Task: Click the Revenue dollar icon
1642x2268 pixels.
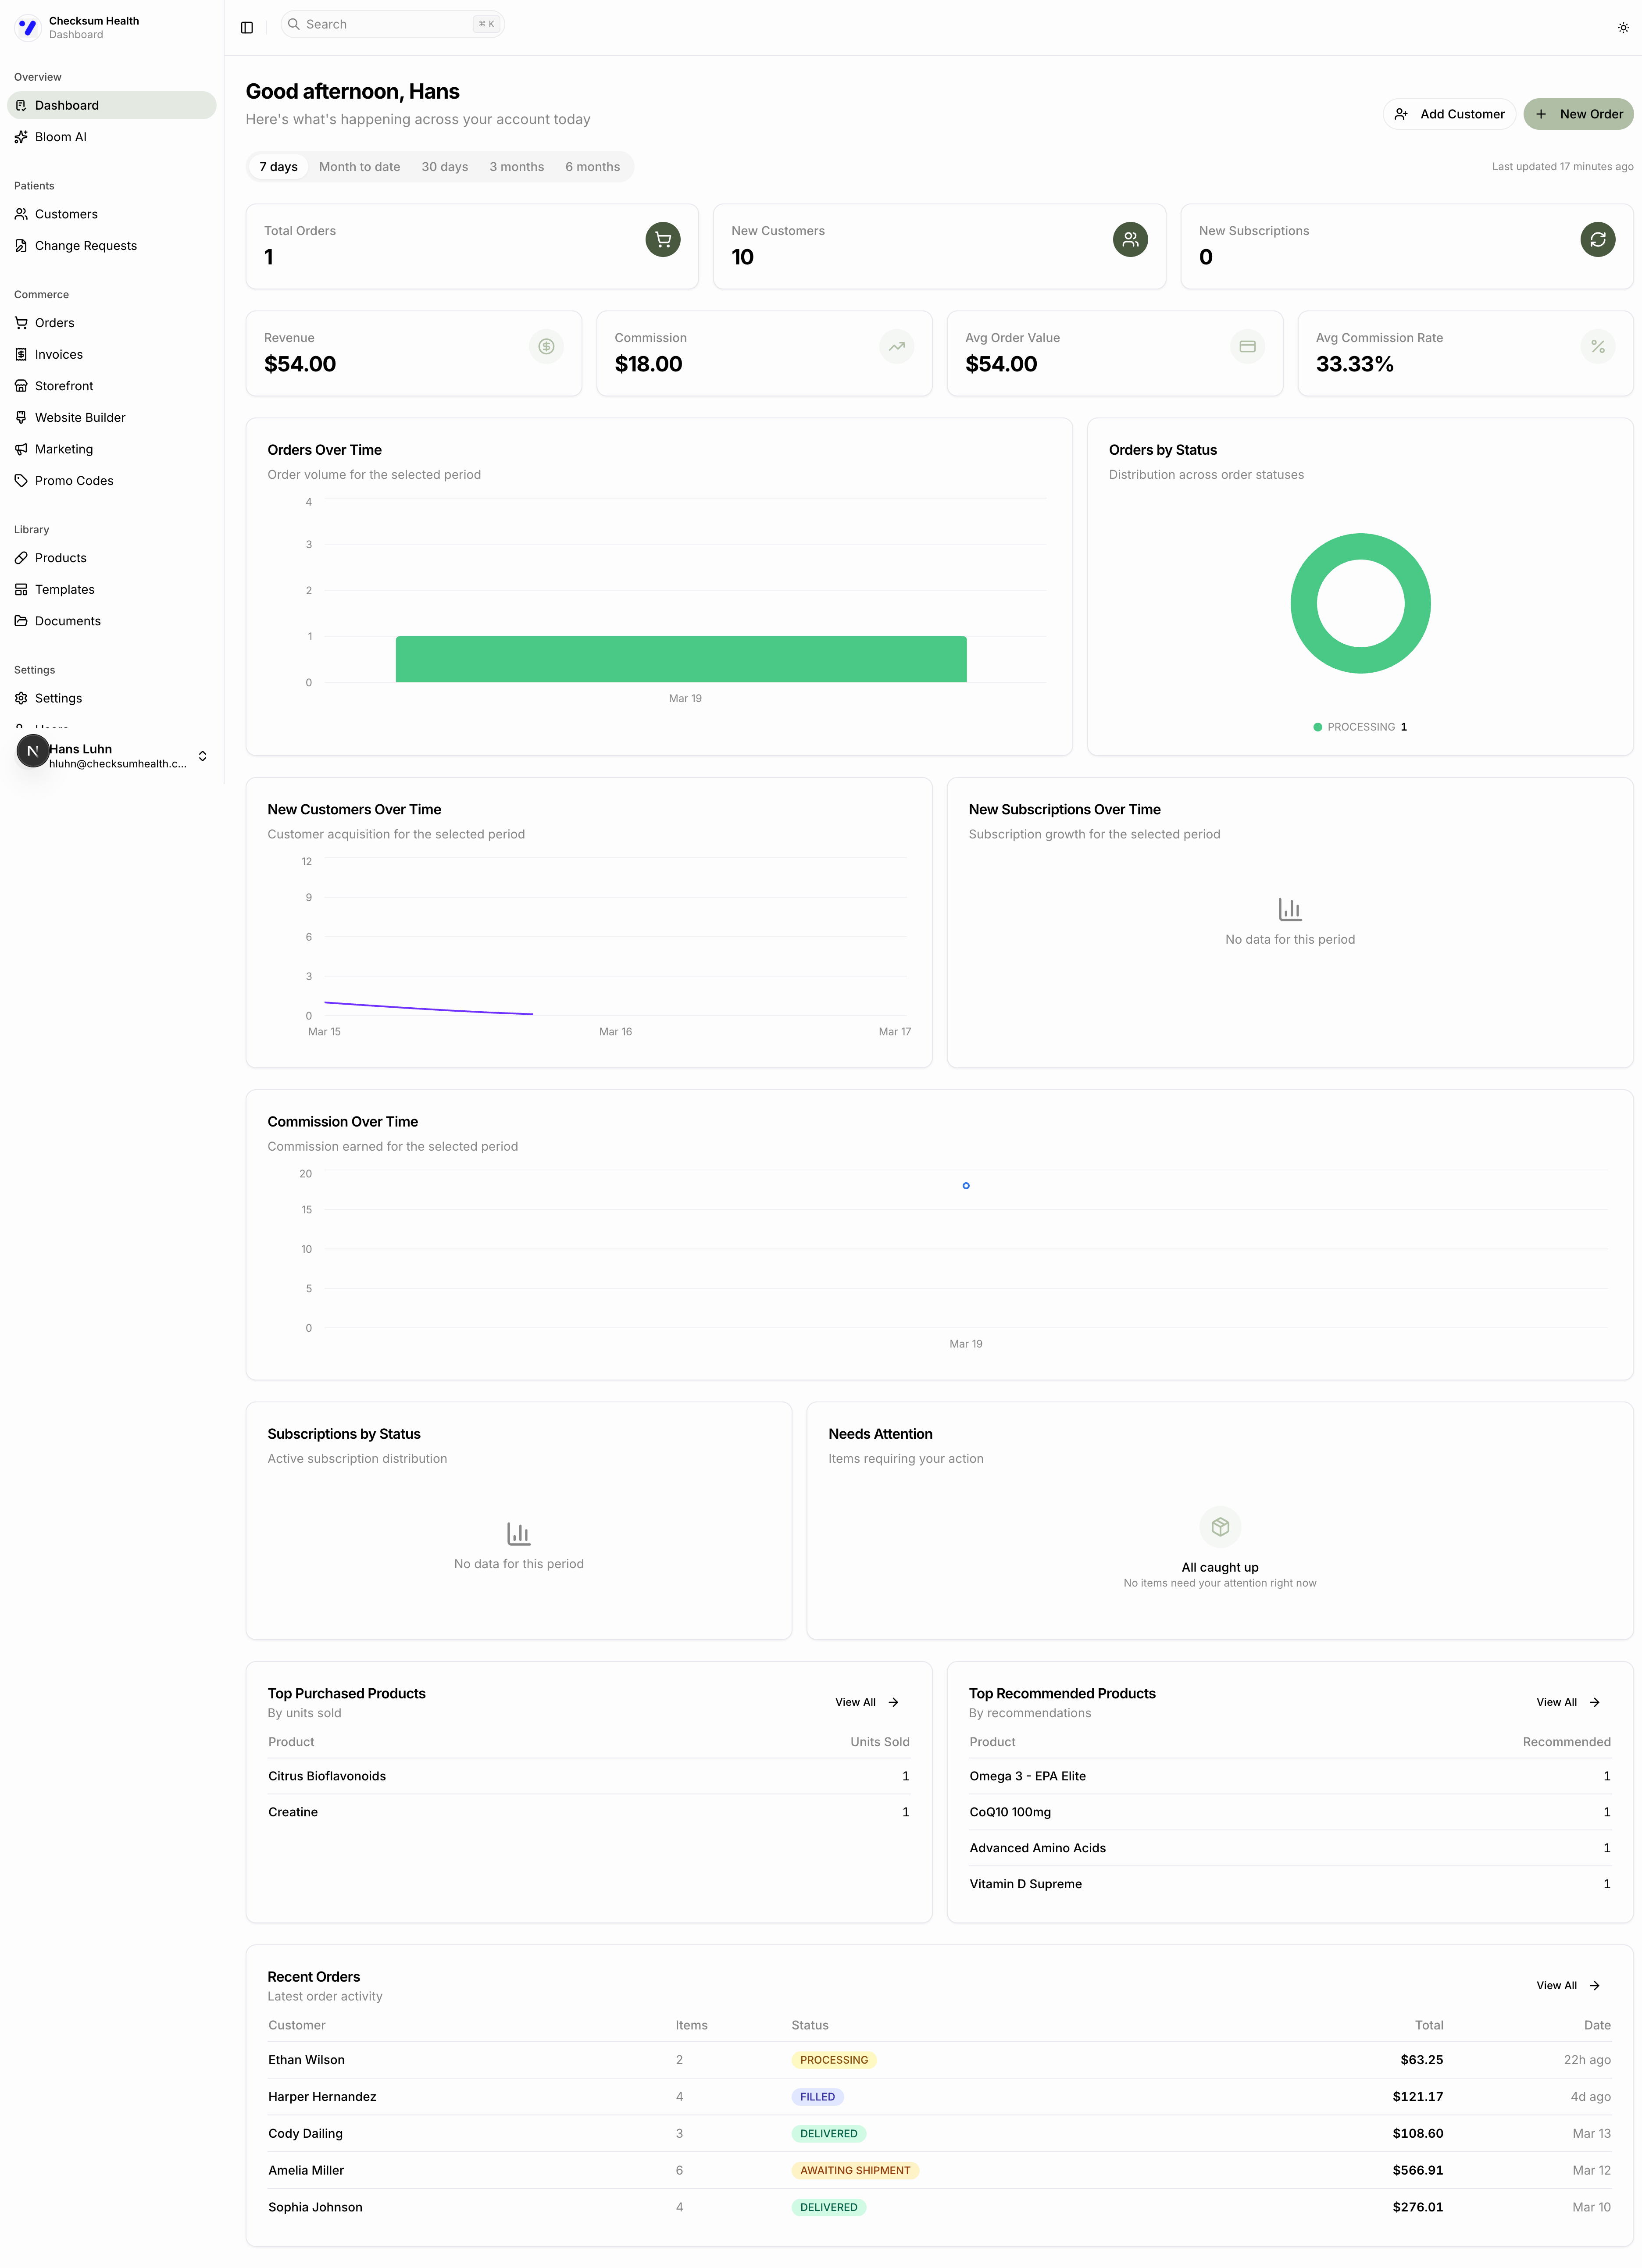Action: 546,346
